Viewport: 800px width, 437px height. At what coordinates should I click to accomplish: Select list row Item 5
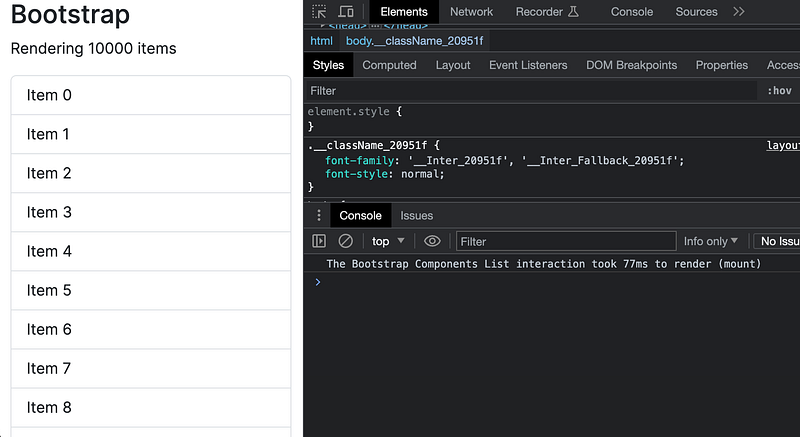[x=151, y=290]
